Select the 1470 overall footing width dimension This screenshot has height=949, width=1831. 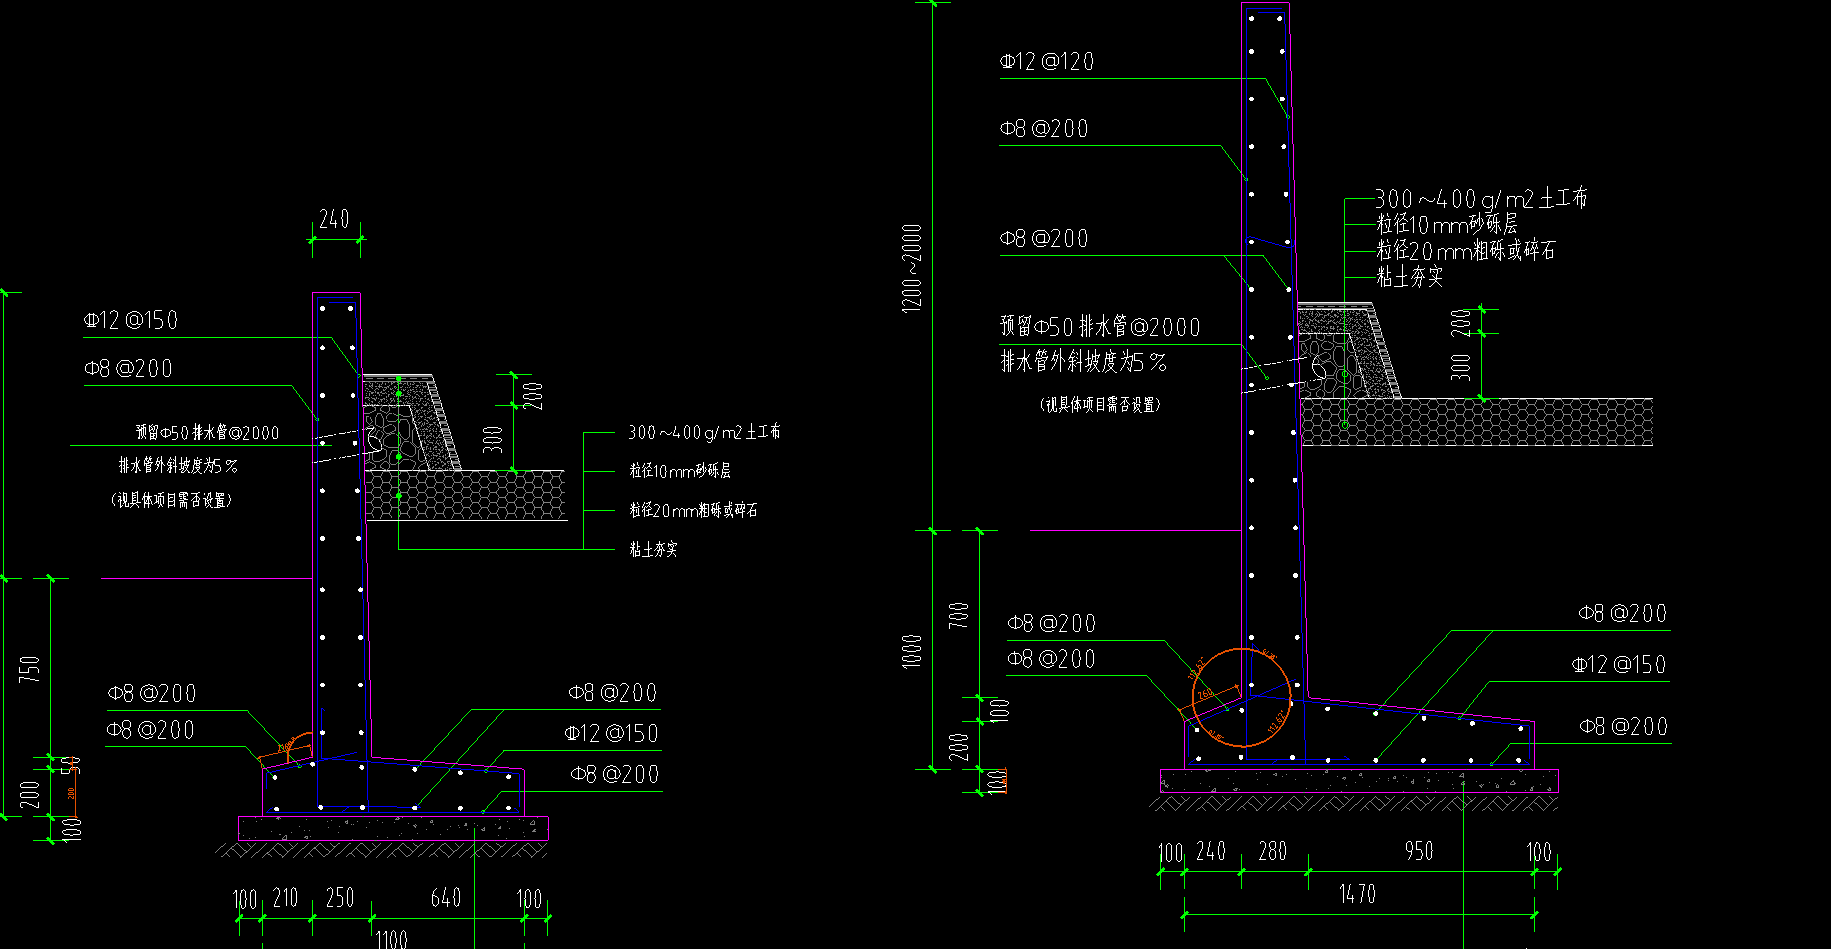pyautogui.click(x=1357, y=894)
